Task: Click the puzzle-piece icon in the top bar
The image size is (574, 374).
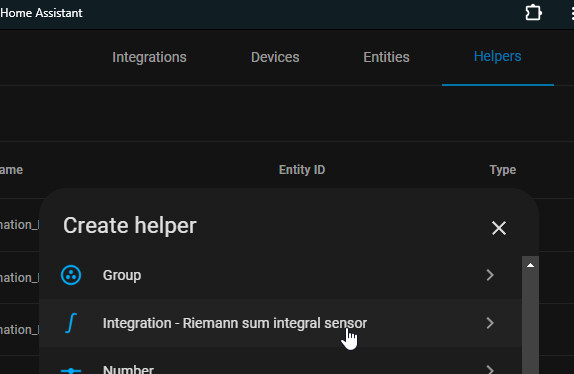Action: coord(533,13)
